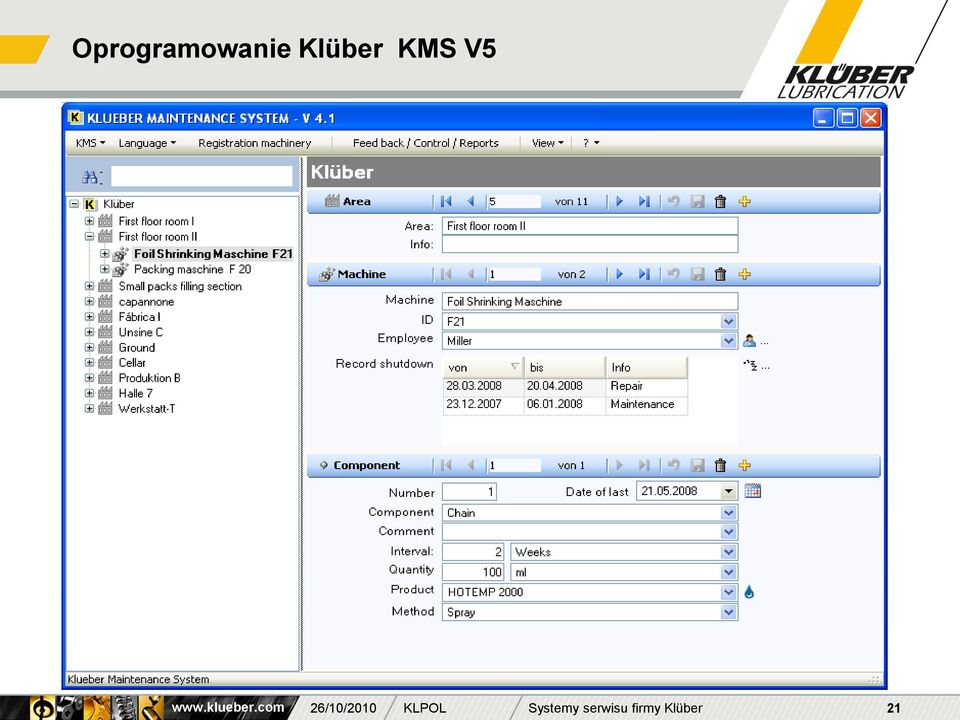Click the blue oil drop product icon
The height and width of the screenshot is (720, 960).
749,592
